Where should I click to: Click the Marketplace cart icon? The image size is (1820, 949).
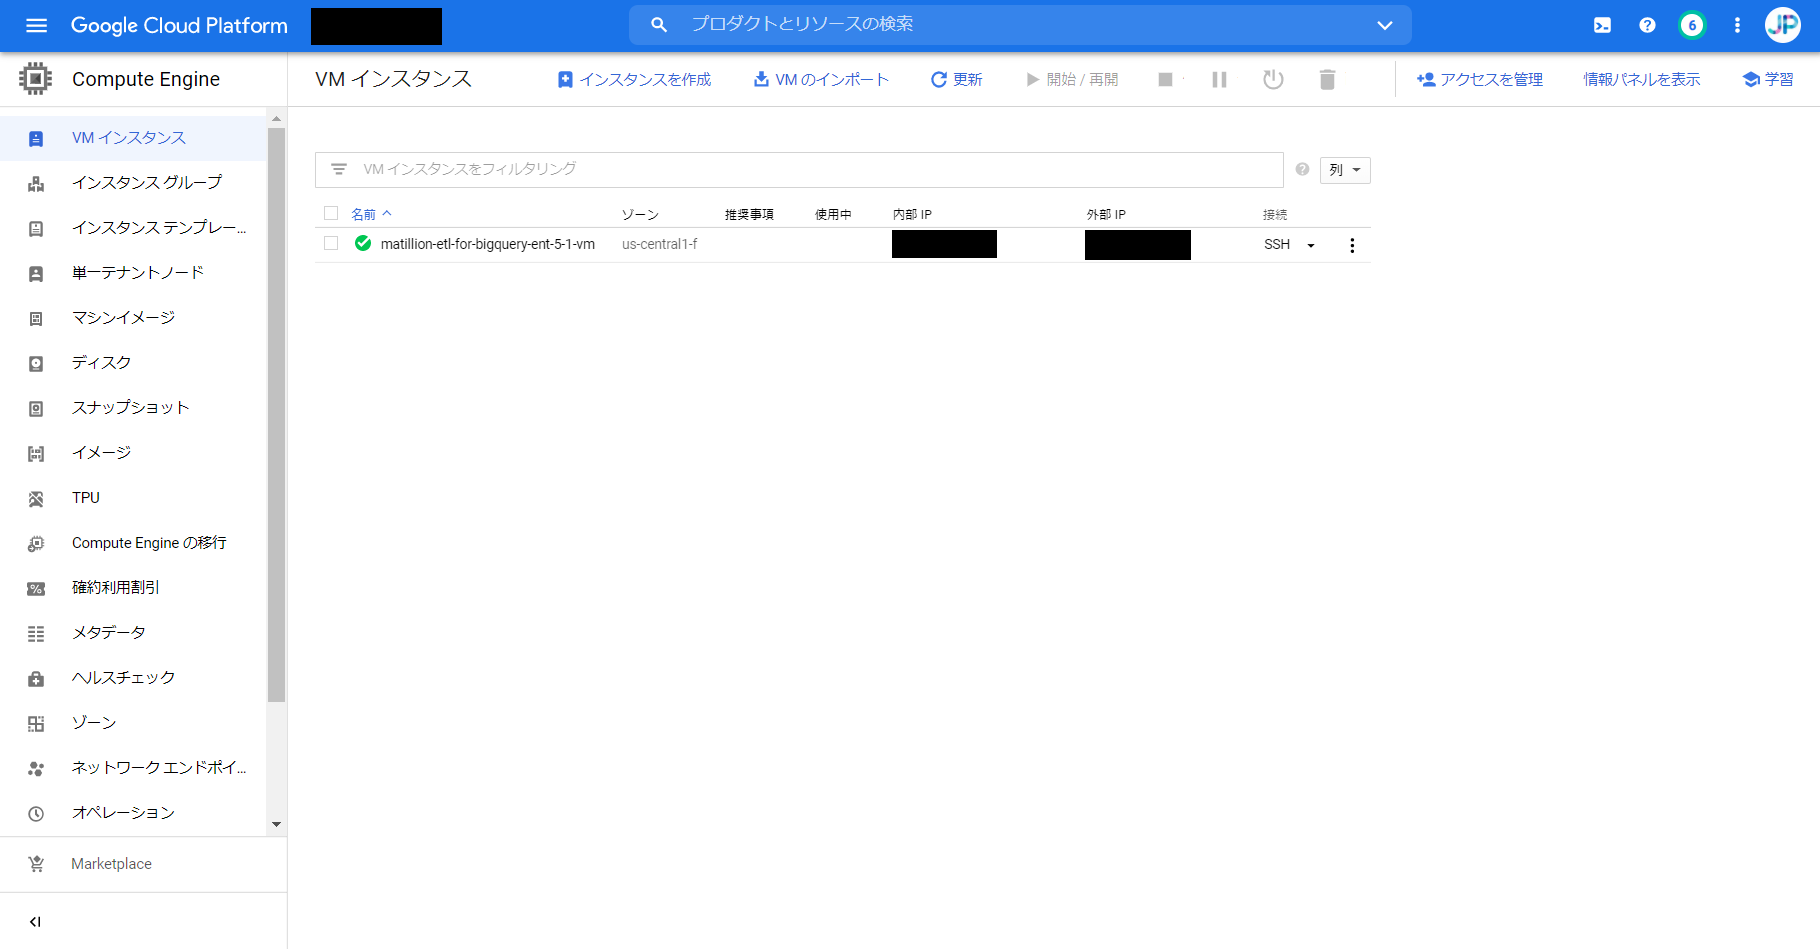[36, 864]
